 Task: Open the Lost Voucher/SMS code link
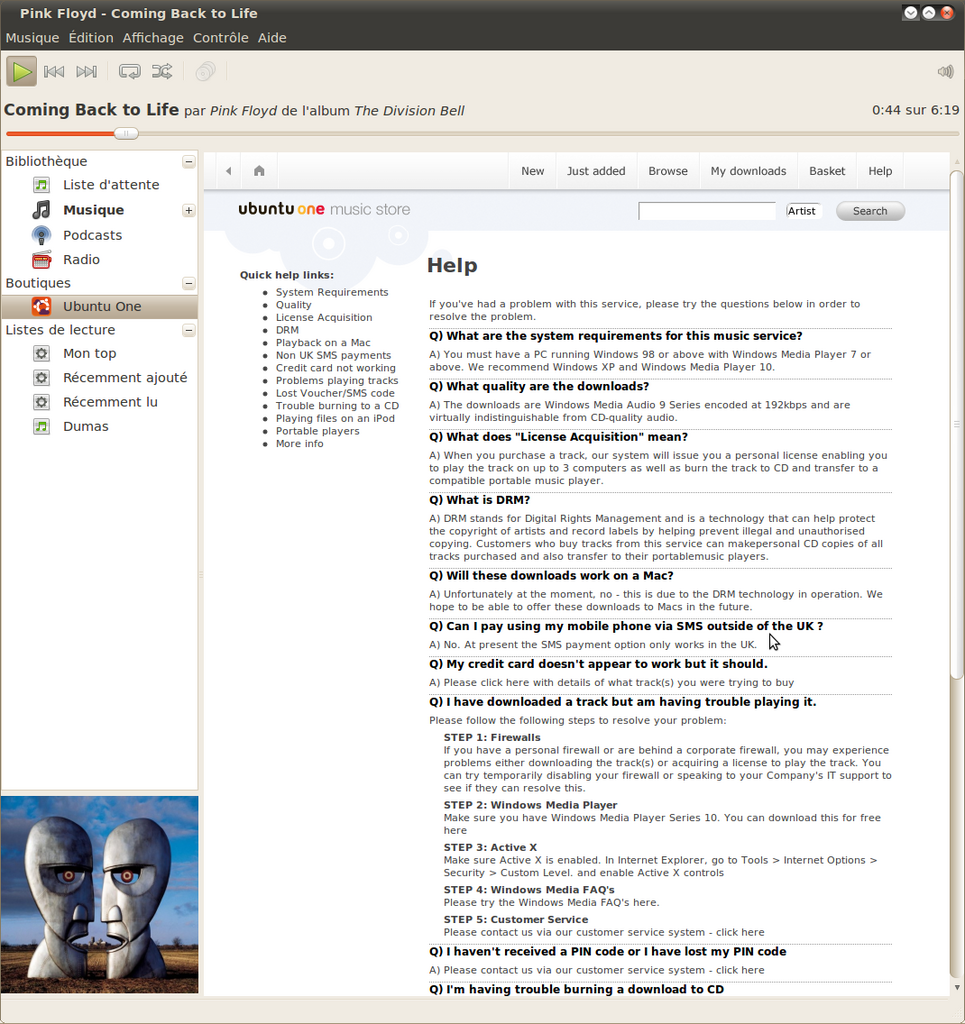335,393
